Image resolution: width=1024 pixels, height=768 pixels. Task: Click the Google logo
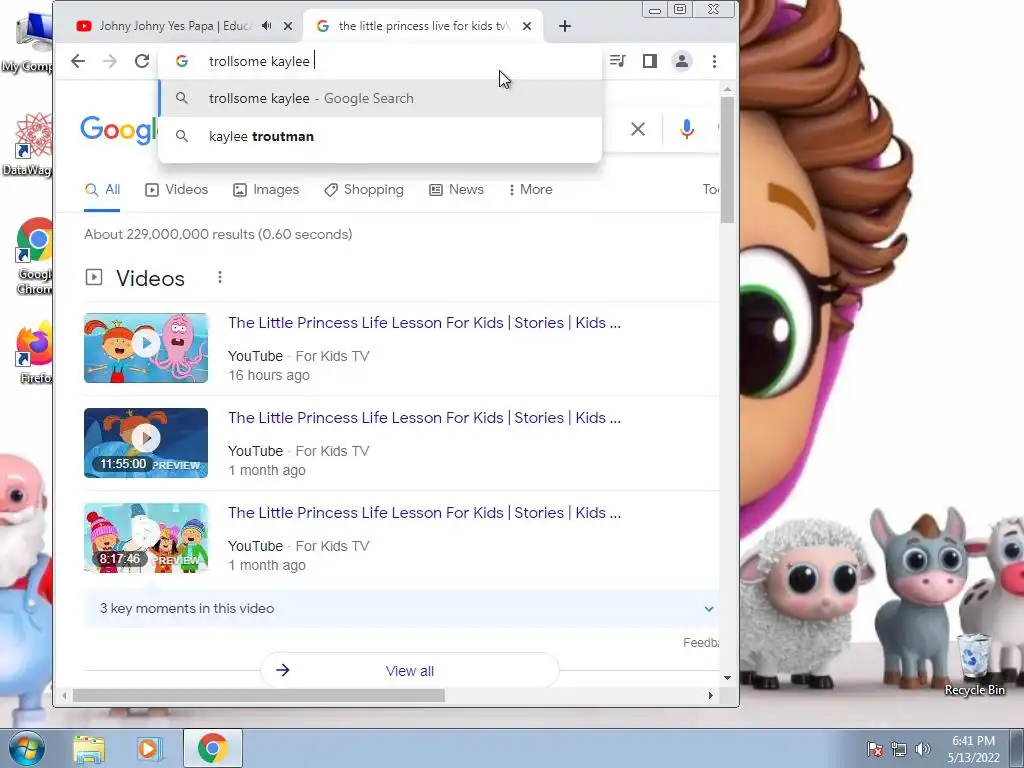[x=118, y=129]
